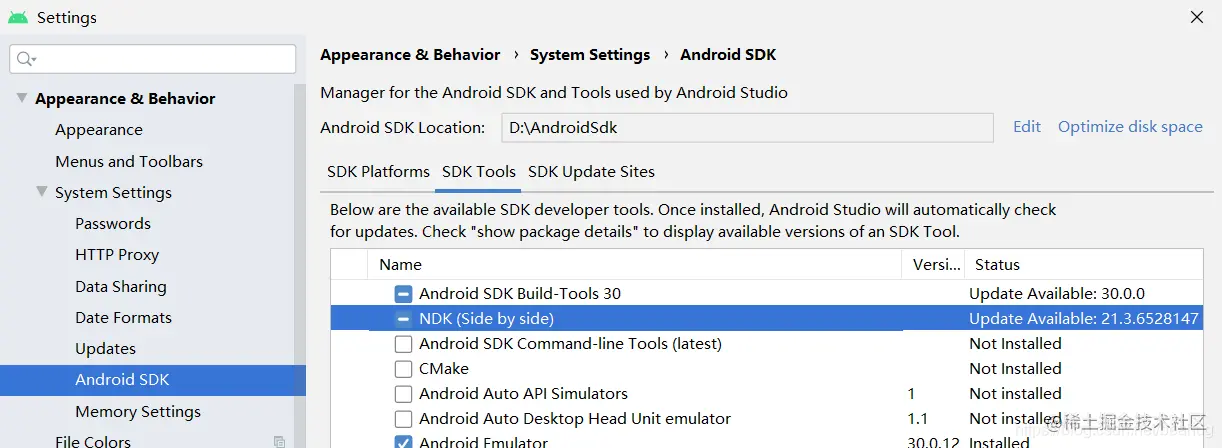
Task: Select the SDK Tools tab
Action: pos(479,172)
